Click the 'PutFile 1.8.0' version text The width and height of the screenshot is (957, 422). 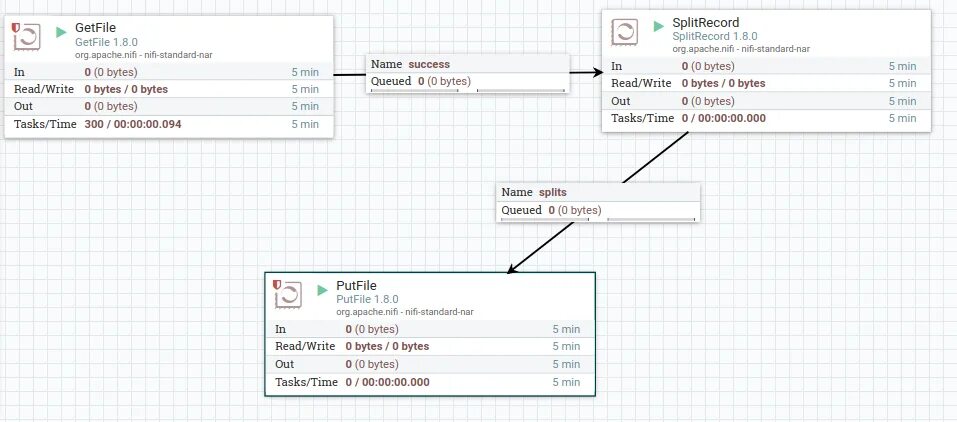(x=367, y=299)
